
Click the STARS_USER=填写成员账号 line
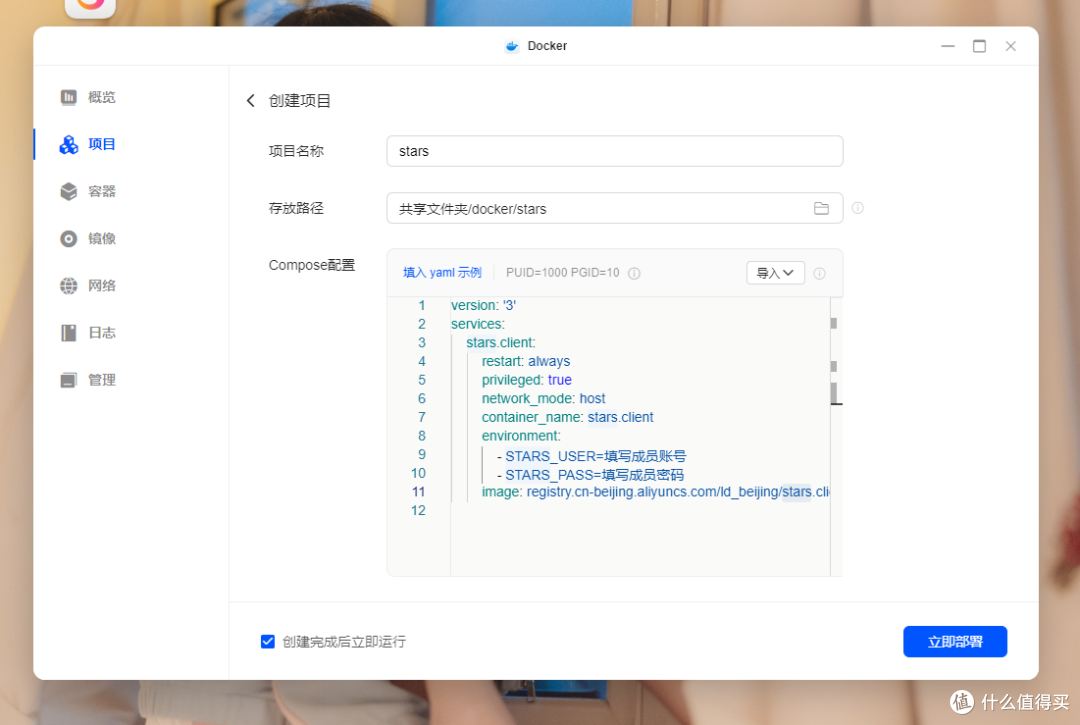(592, 455)
